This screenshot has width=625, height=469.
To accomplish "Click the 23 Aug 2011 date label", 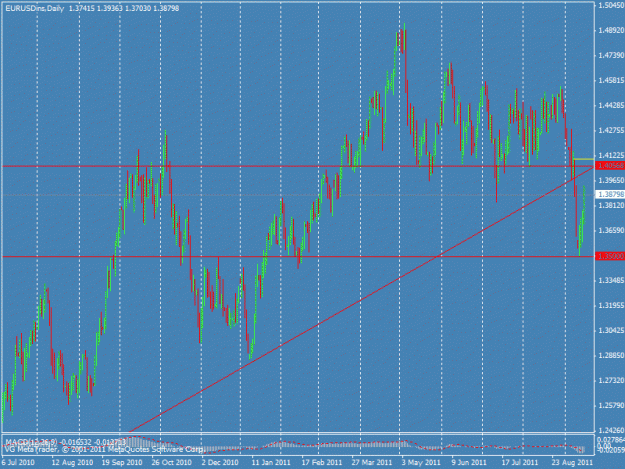I will [572, 463].
